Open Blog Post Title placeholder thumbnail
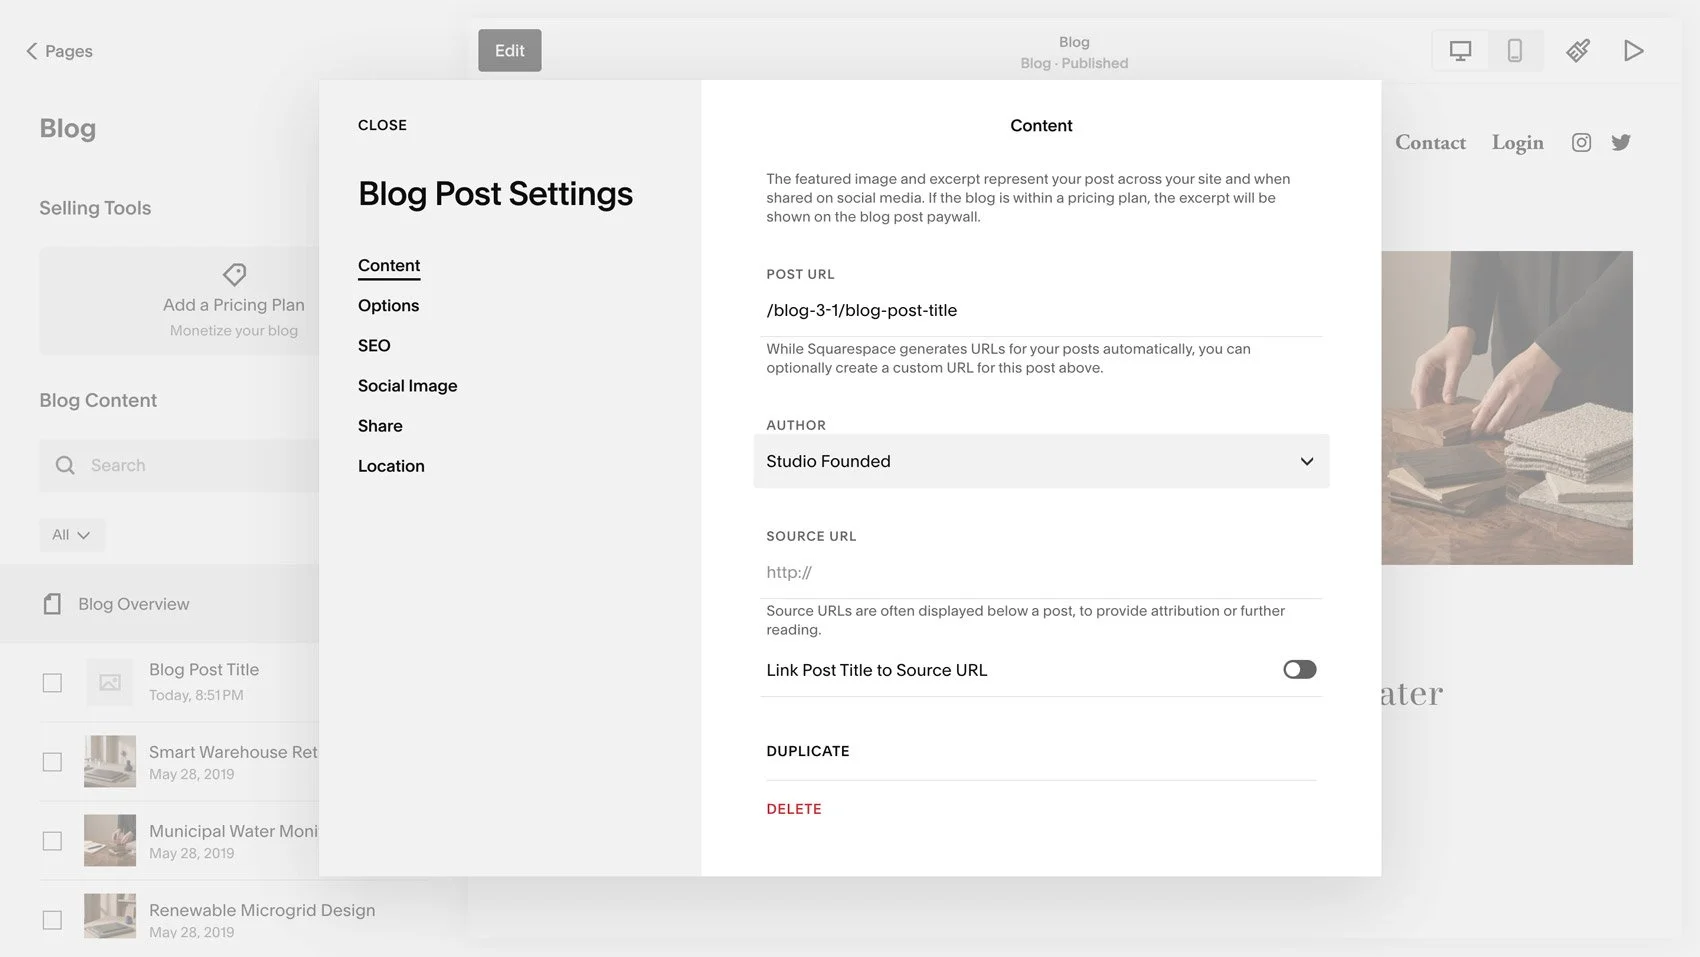1700x957 pixels. click(x=110, y=682)
